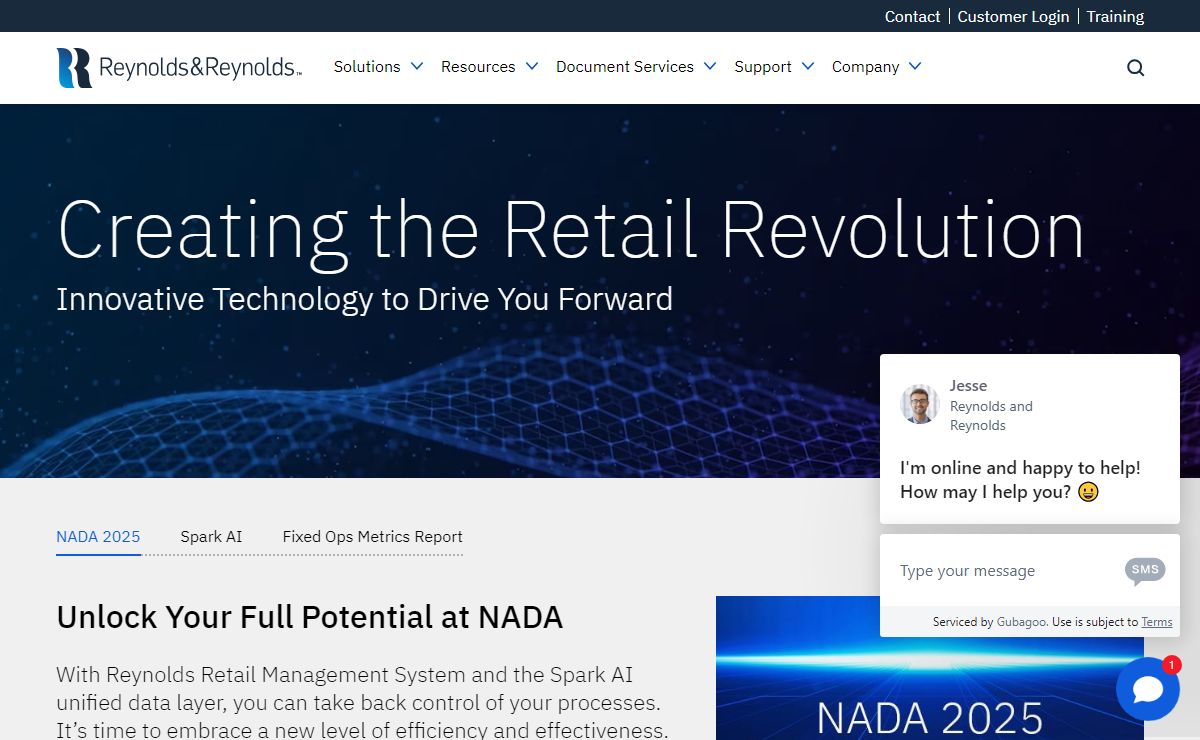Open the Contact link in top bar

pos(912,16)
